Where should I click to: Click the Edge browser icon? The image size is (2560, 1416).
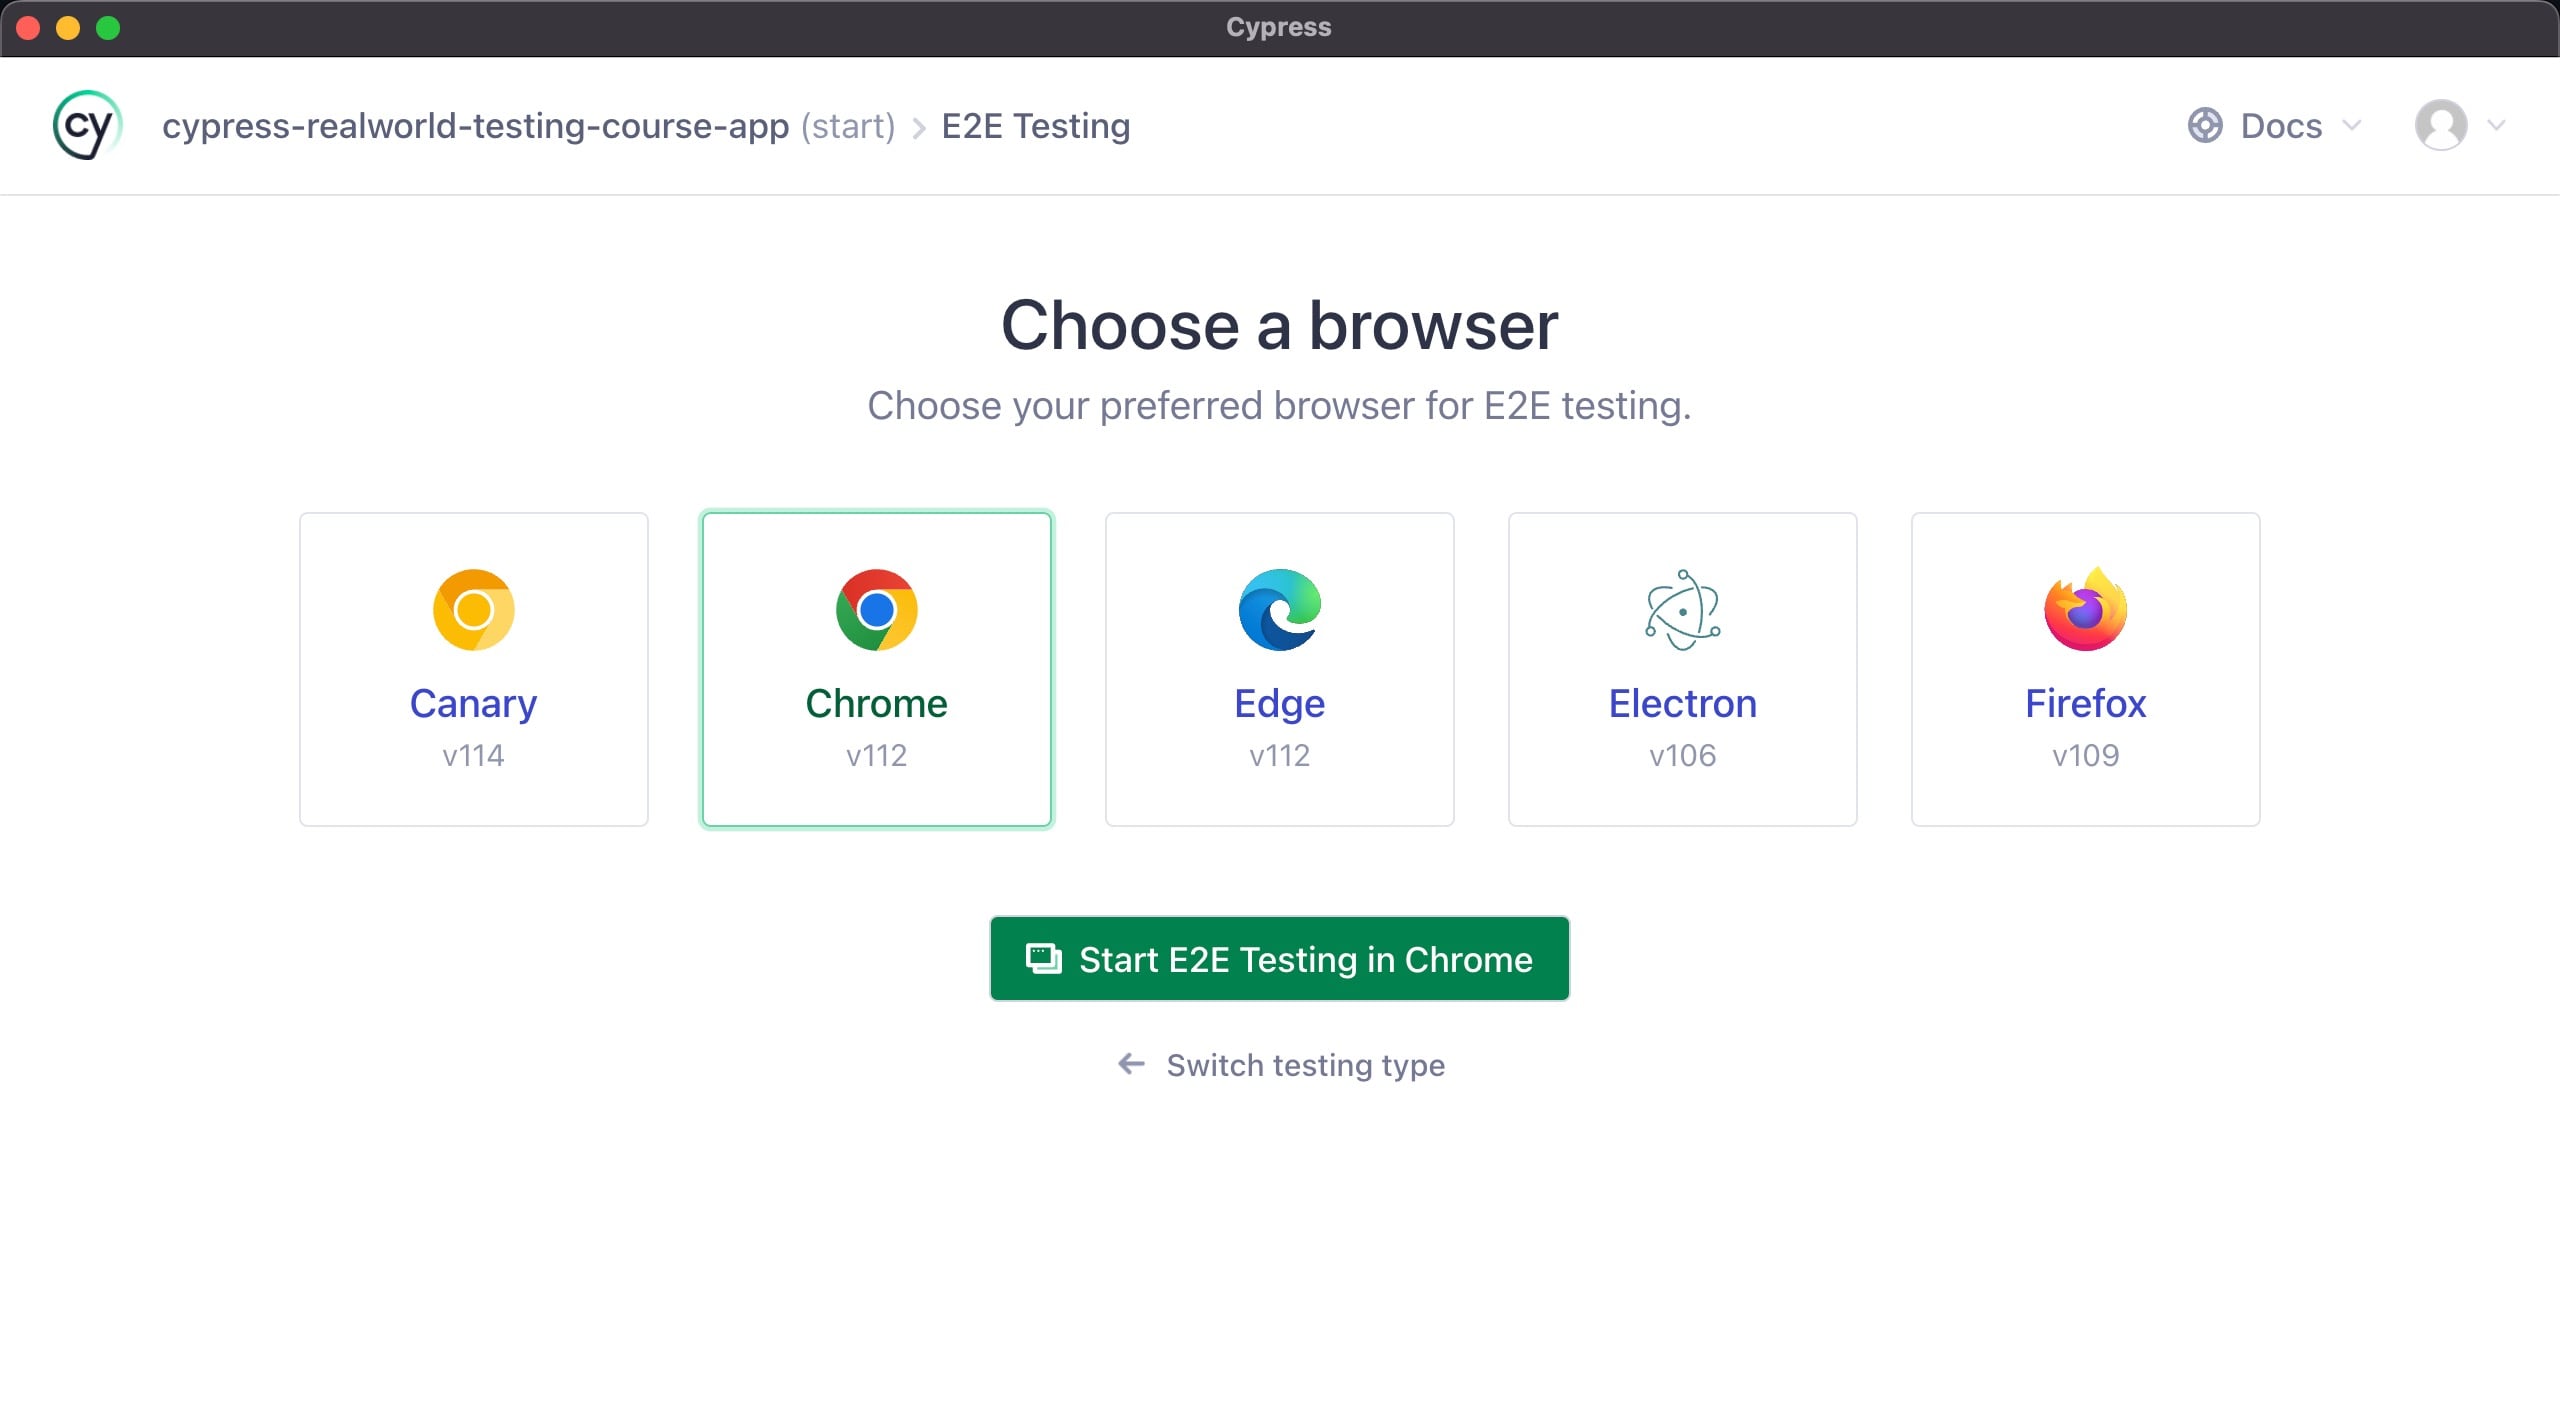(x=1279, y=610)
